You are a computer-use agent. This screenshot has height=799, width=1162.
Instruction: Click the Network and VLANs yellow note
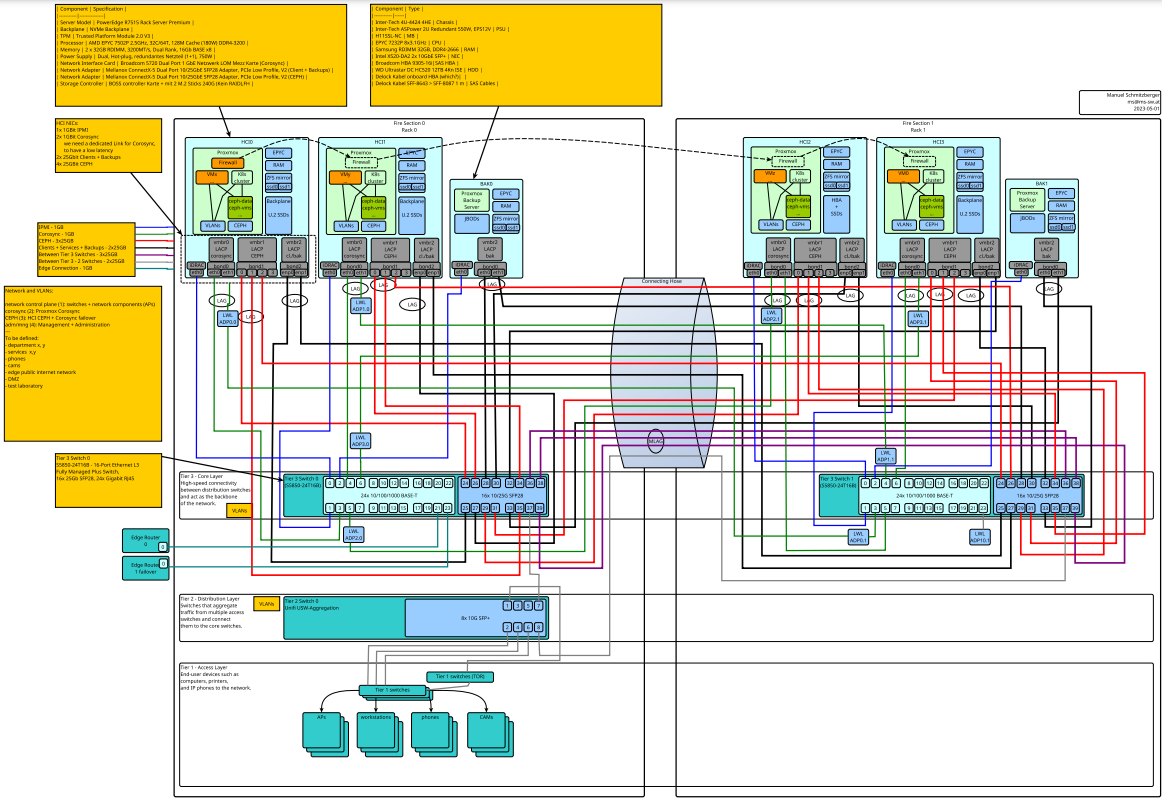[x=82, y=362]
